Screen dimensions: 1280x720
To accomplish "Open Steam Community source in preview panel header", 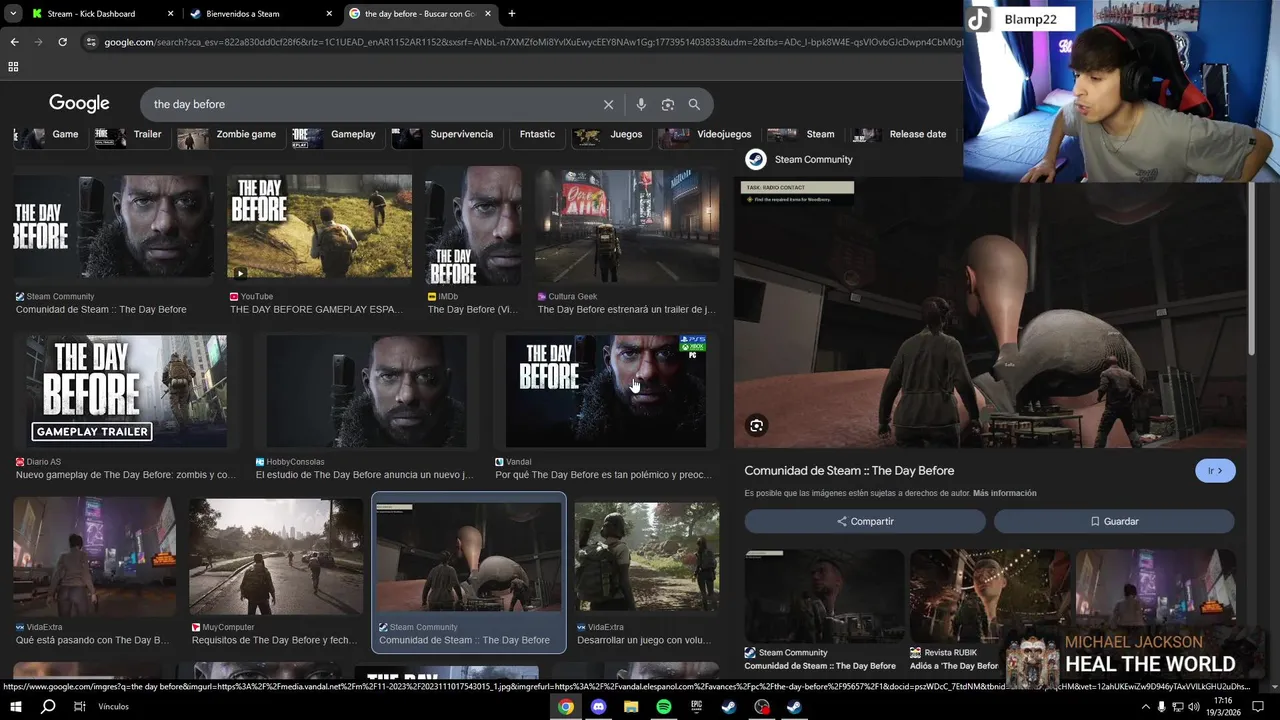I will pyautogui.click(x=800, y=159).
